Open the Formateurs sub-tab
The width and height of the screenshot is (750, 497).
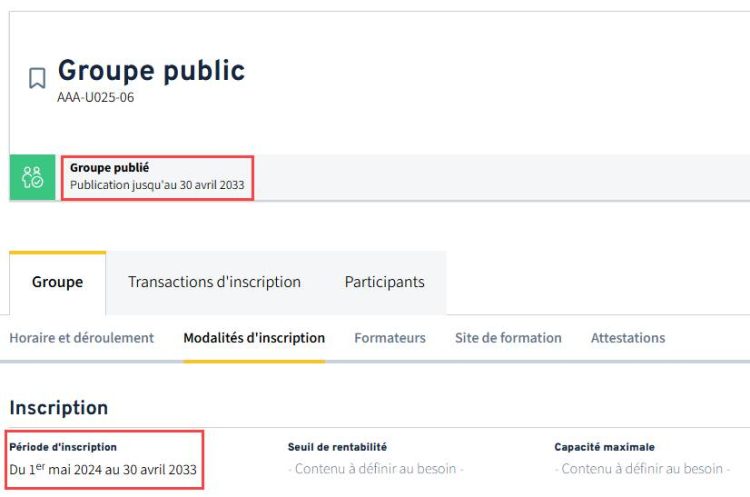390,338
